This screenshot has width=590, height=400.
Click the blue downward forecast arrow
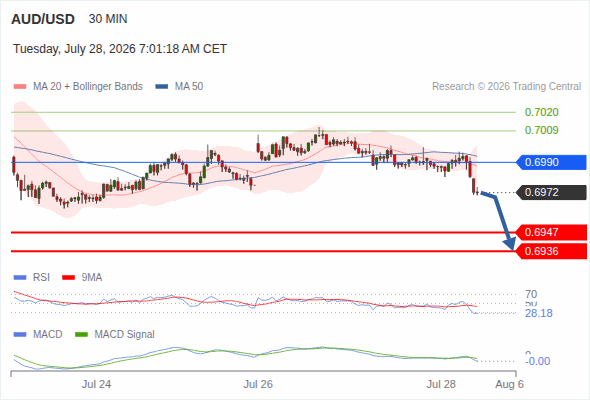pyautogui.click(x=499, y=220)
